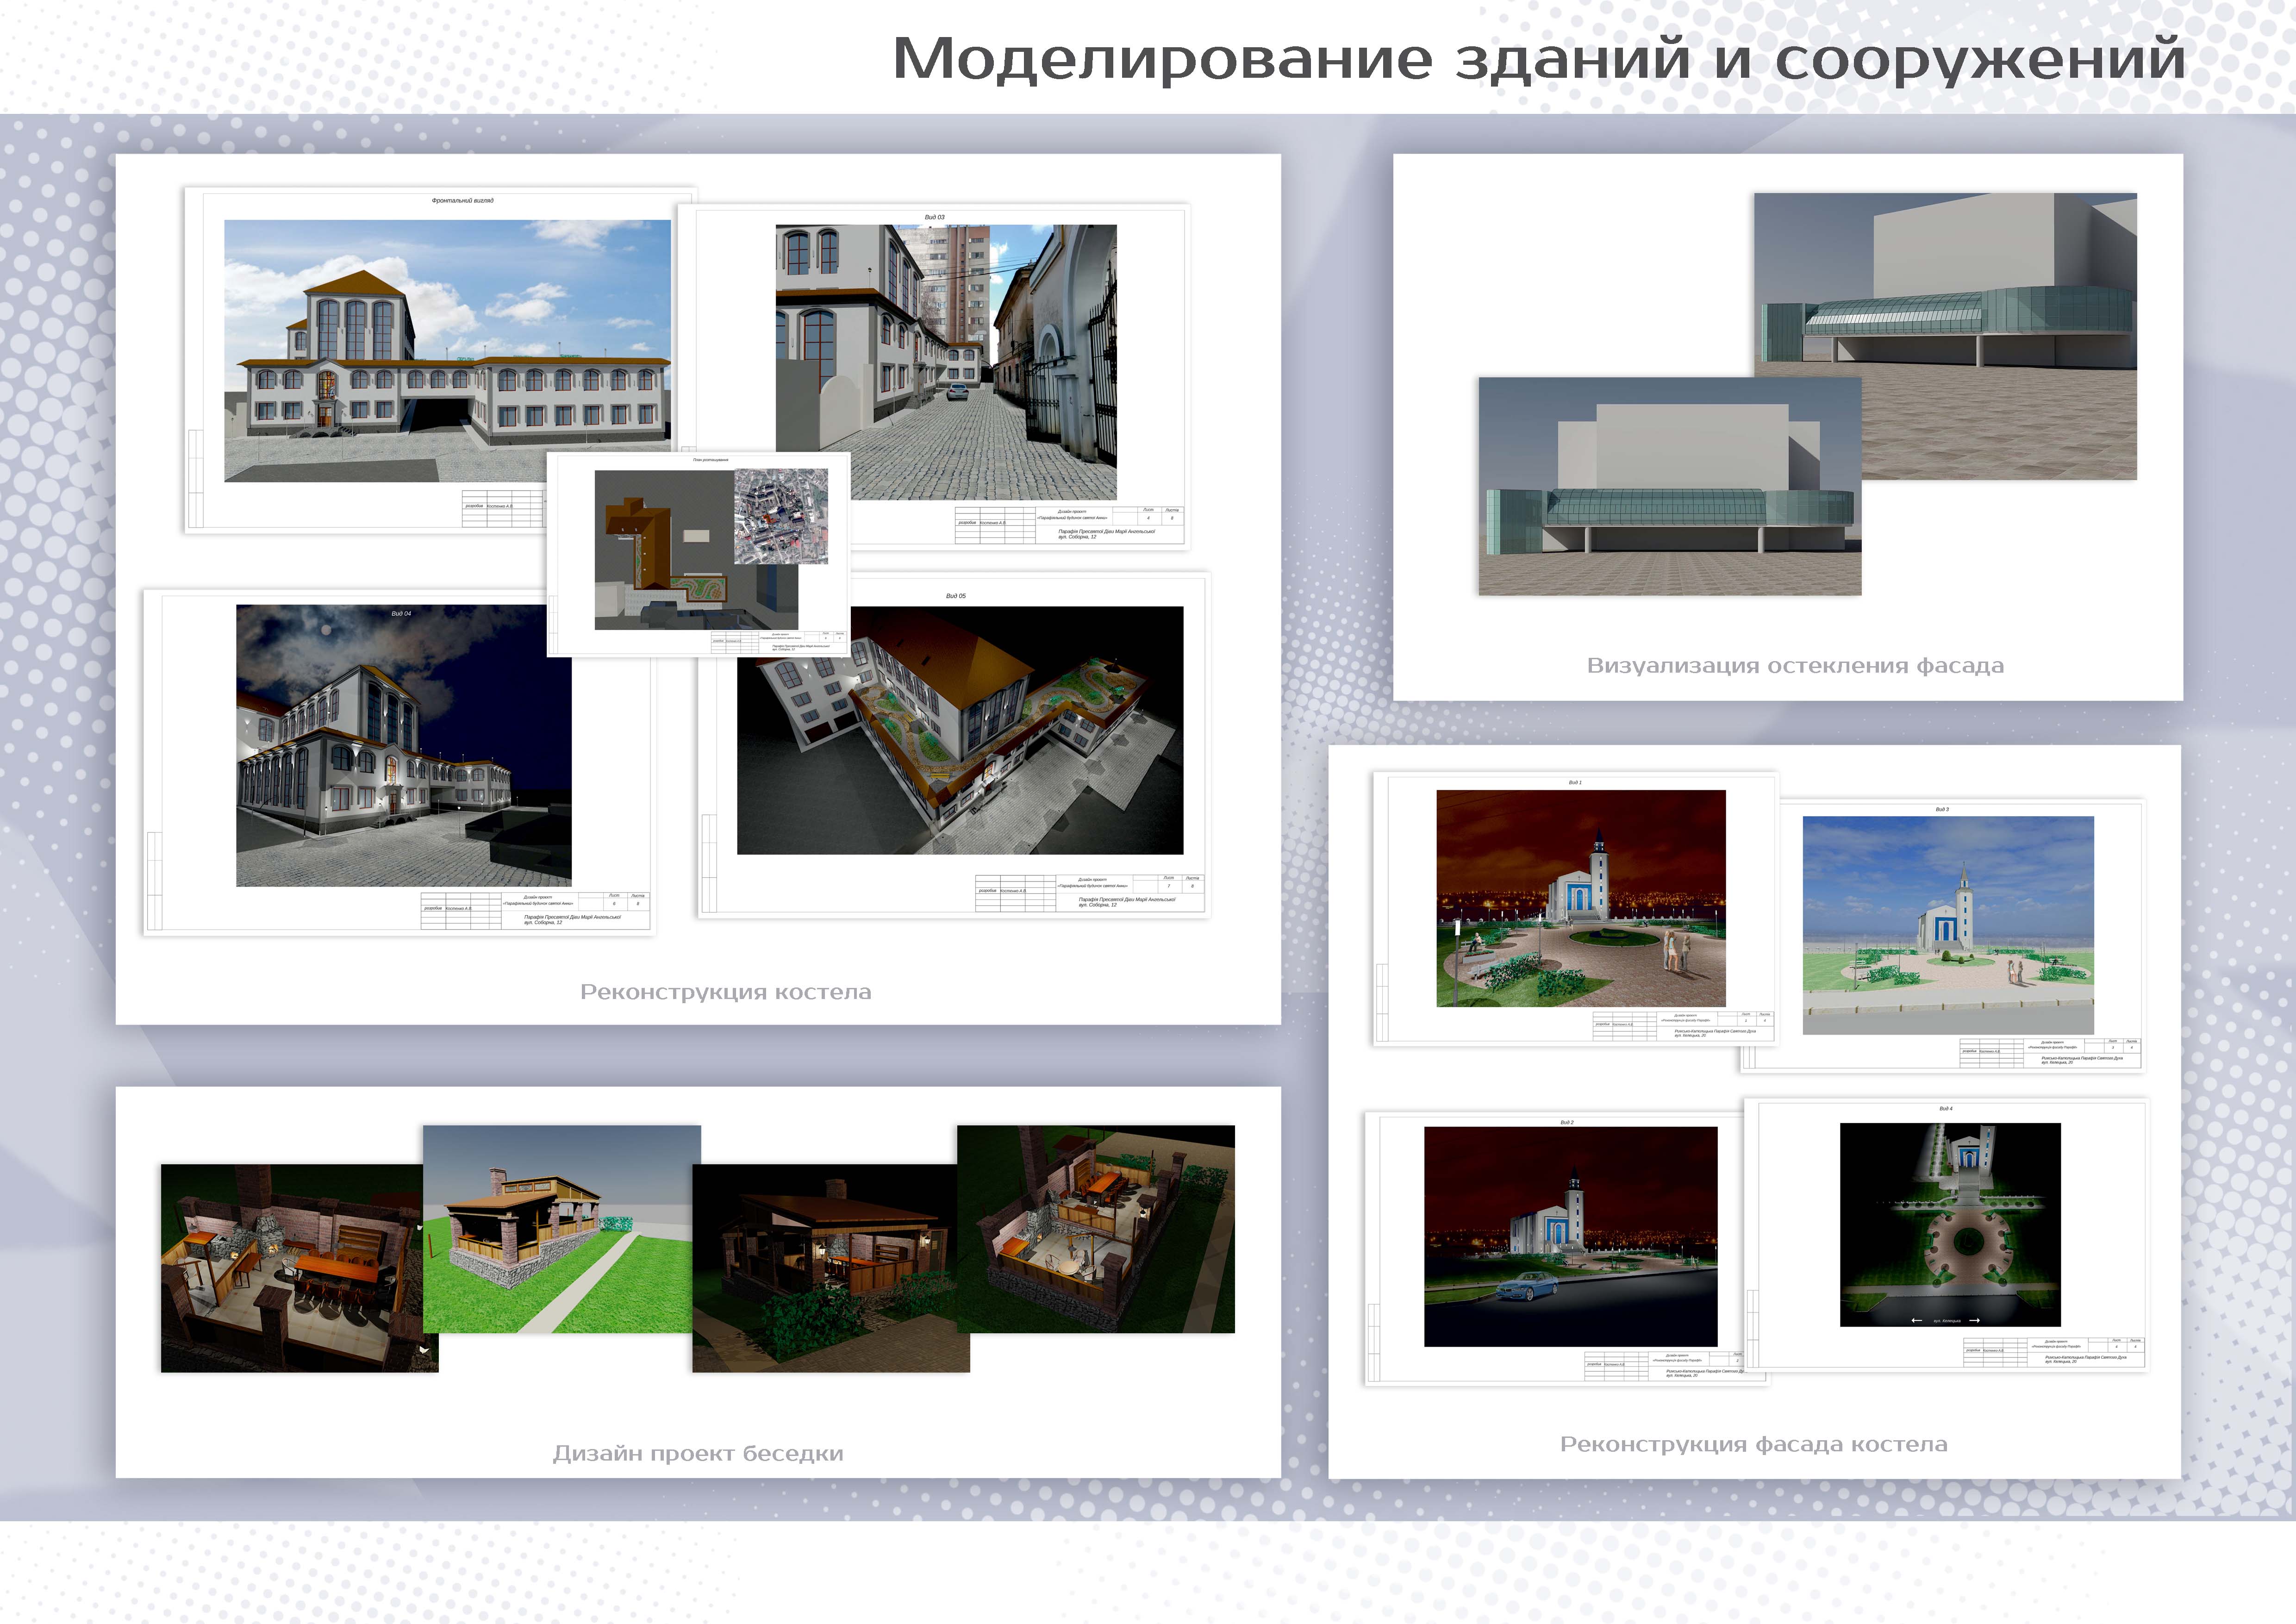The image size is (2296, 1624).
Task: Select the "Реконструкция костела" caption
Action: click(x=726, y=992)
